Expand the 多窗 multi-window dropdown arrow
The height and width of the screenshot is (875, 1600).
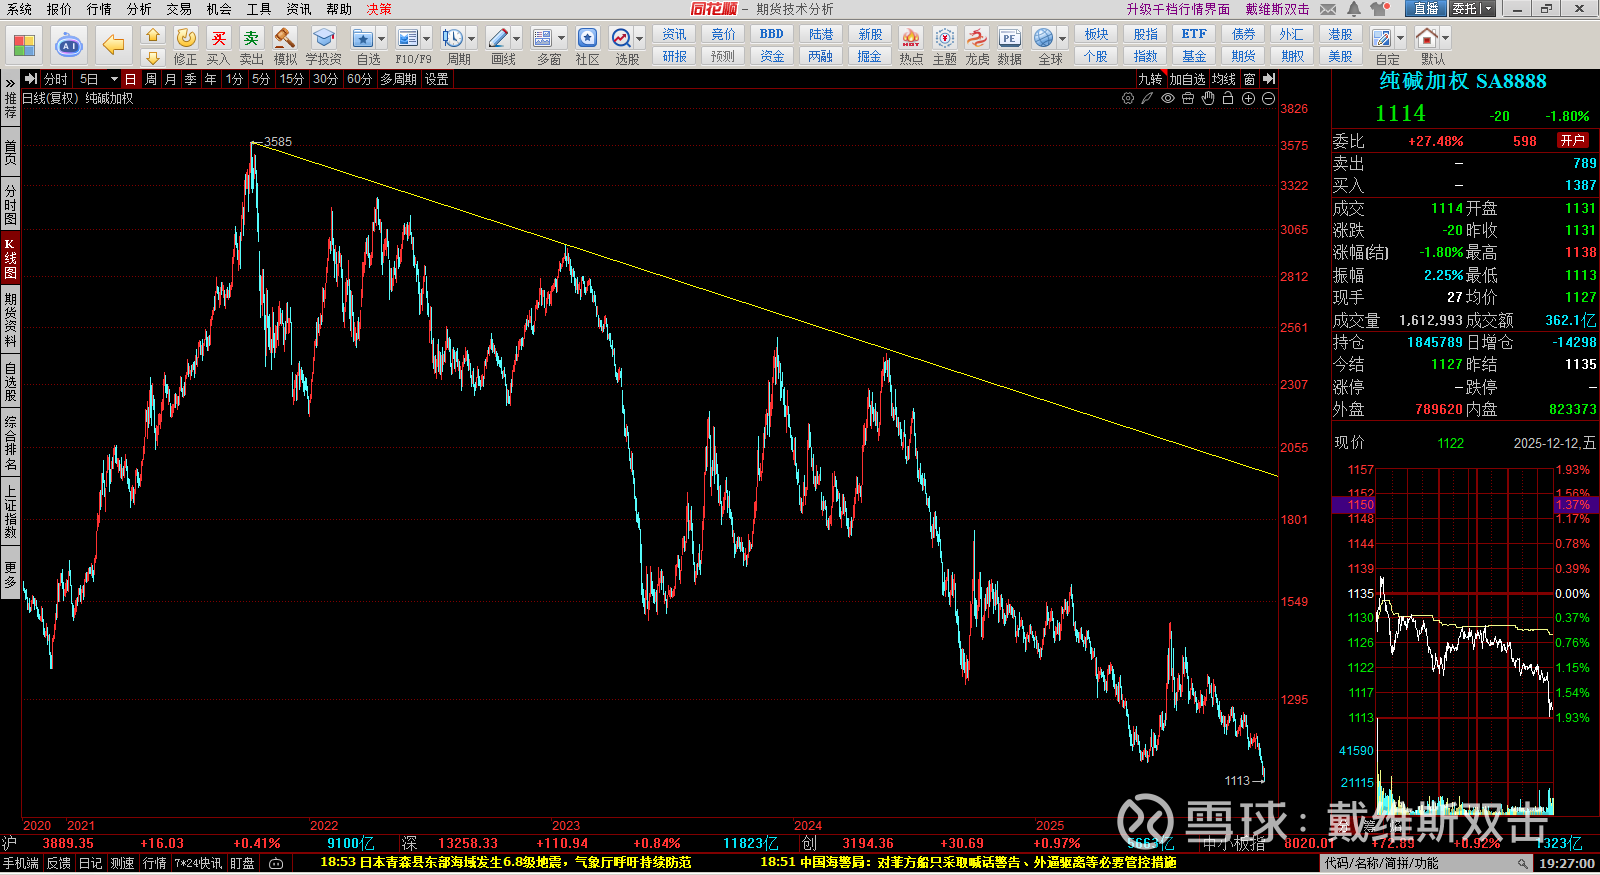561,39
